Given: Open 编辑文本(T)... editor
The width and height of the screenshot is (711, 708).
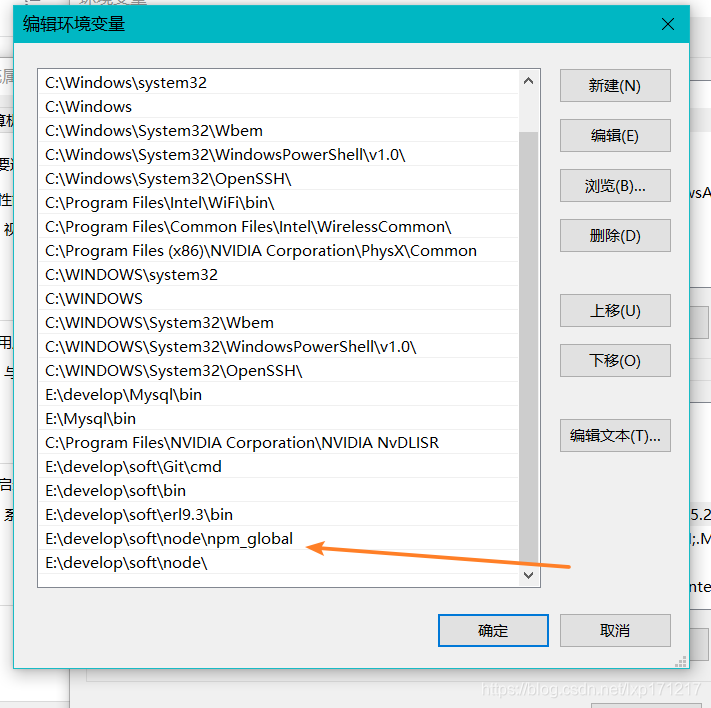Looking at the screenshot, I should click(615, 435).
